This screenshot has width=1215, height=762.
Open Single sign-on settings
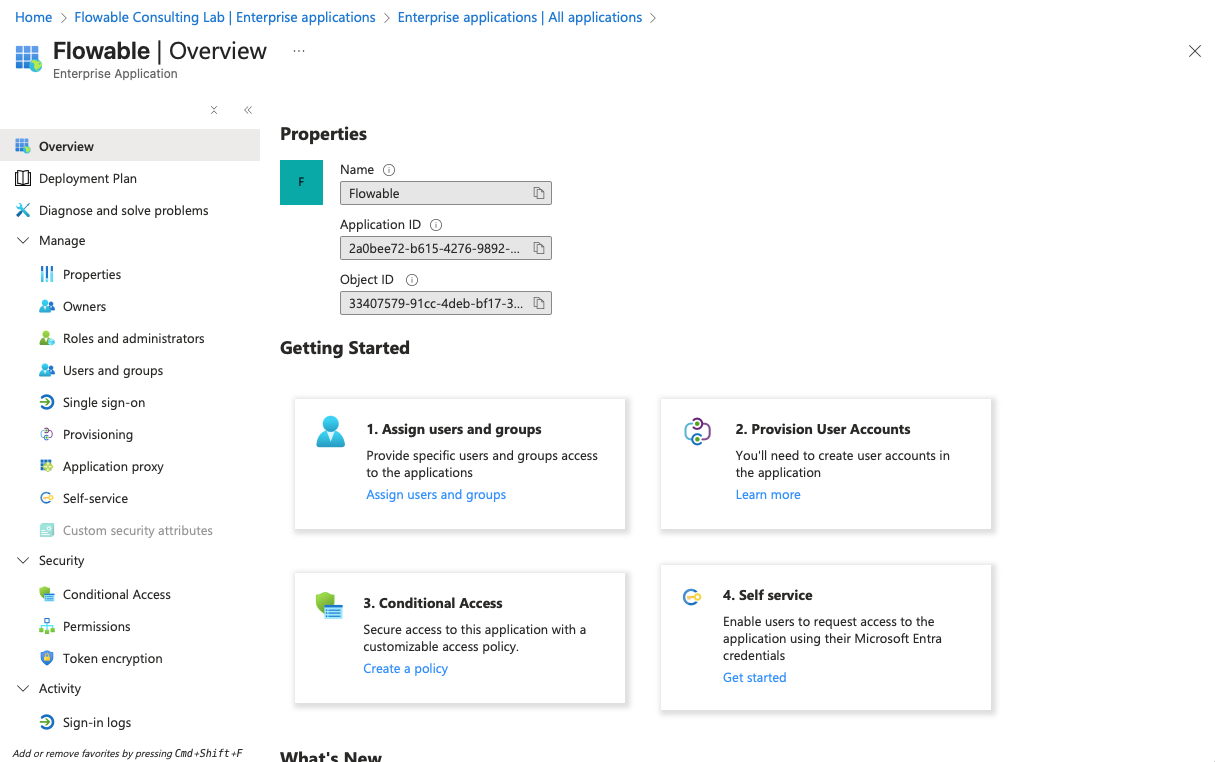(x=104, y=402)
